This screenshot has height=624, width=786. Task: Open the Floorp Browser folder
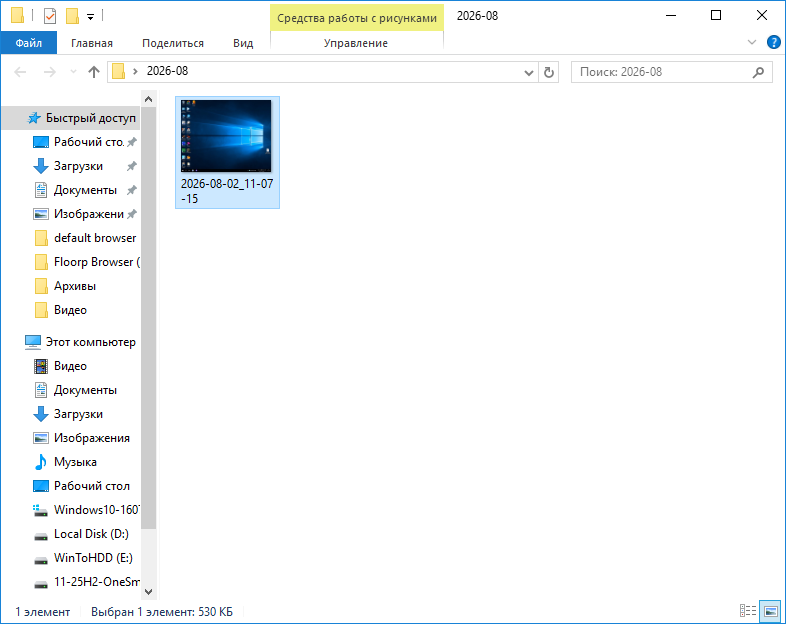(x=97, y=262)
